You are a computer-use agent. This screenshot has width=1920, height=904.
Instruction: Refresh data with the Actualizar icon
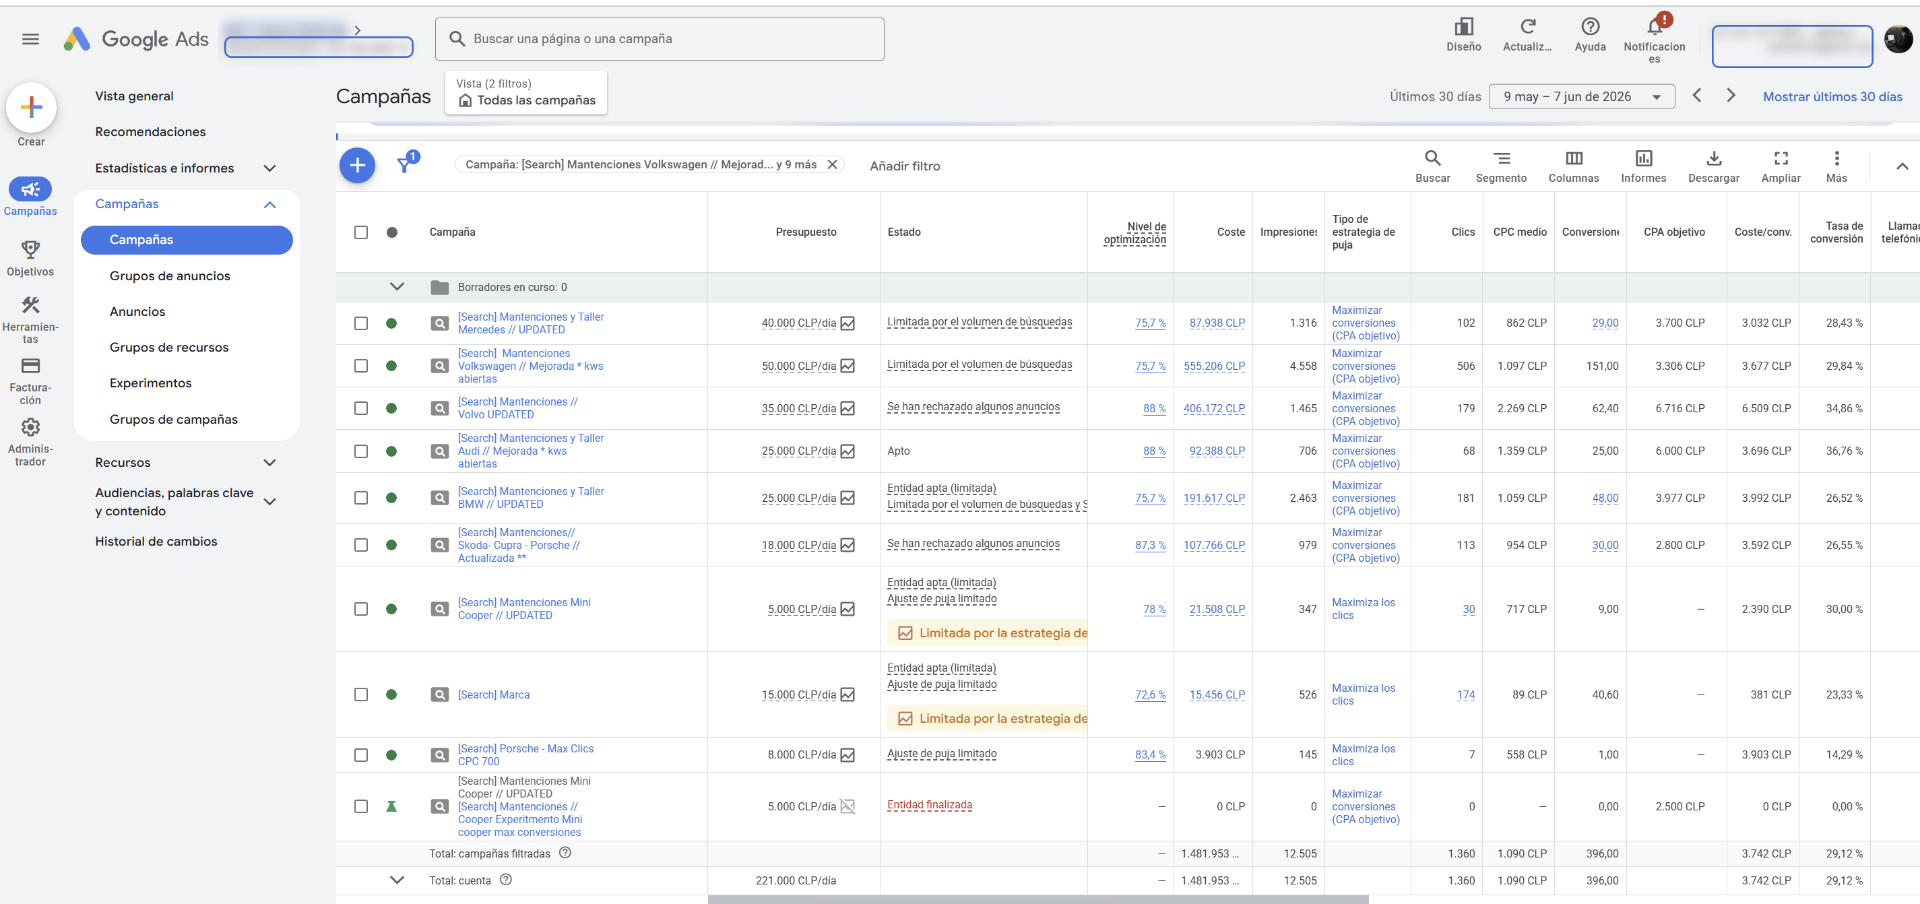pos(1527,34)
